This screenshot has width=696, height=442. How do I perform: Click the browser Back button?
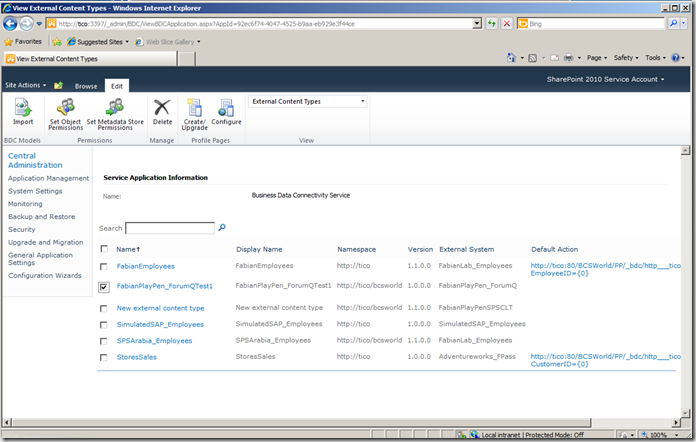[x=10, y=24]
